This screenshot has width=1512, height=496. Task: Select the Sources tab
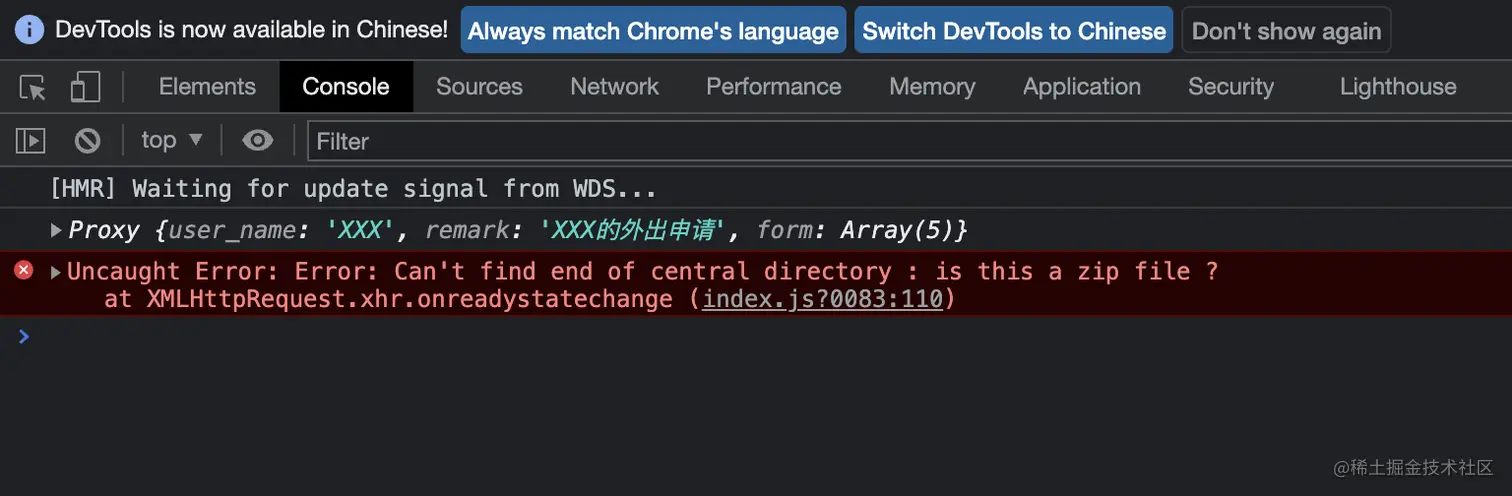point(479,87)
